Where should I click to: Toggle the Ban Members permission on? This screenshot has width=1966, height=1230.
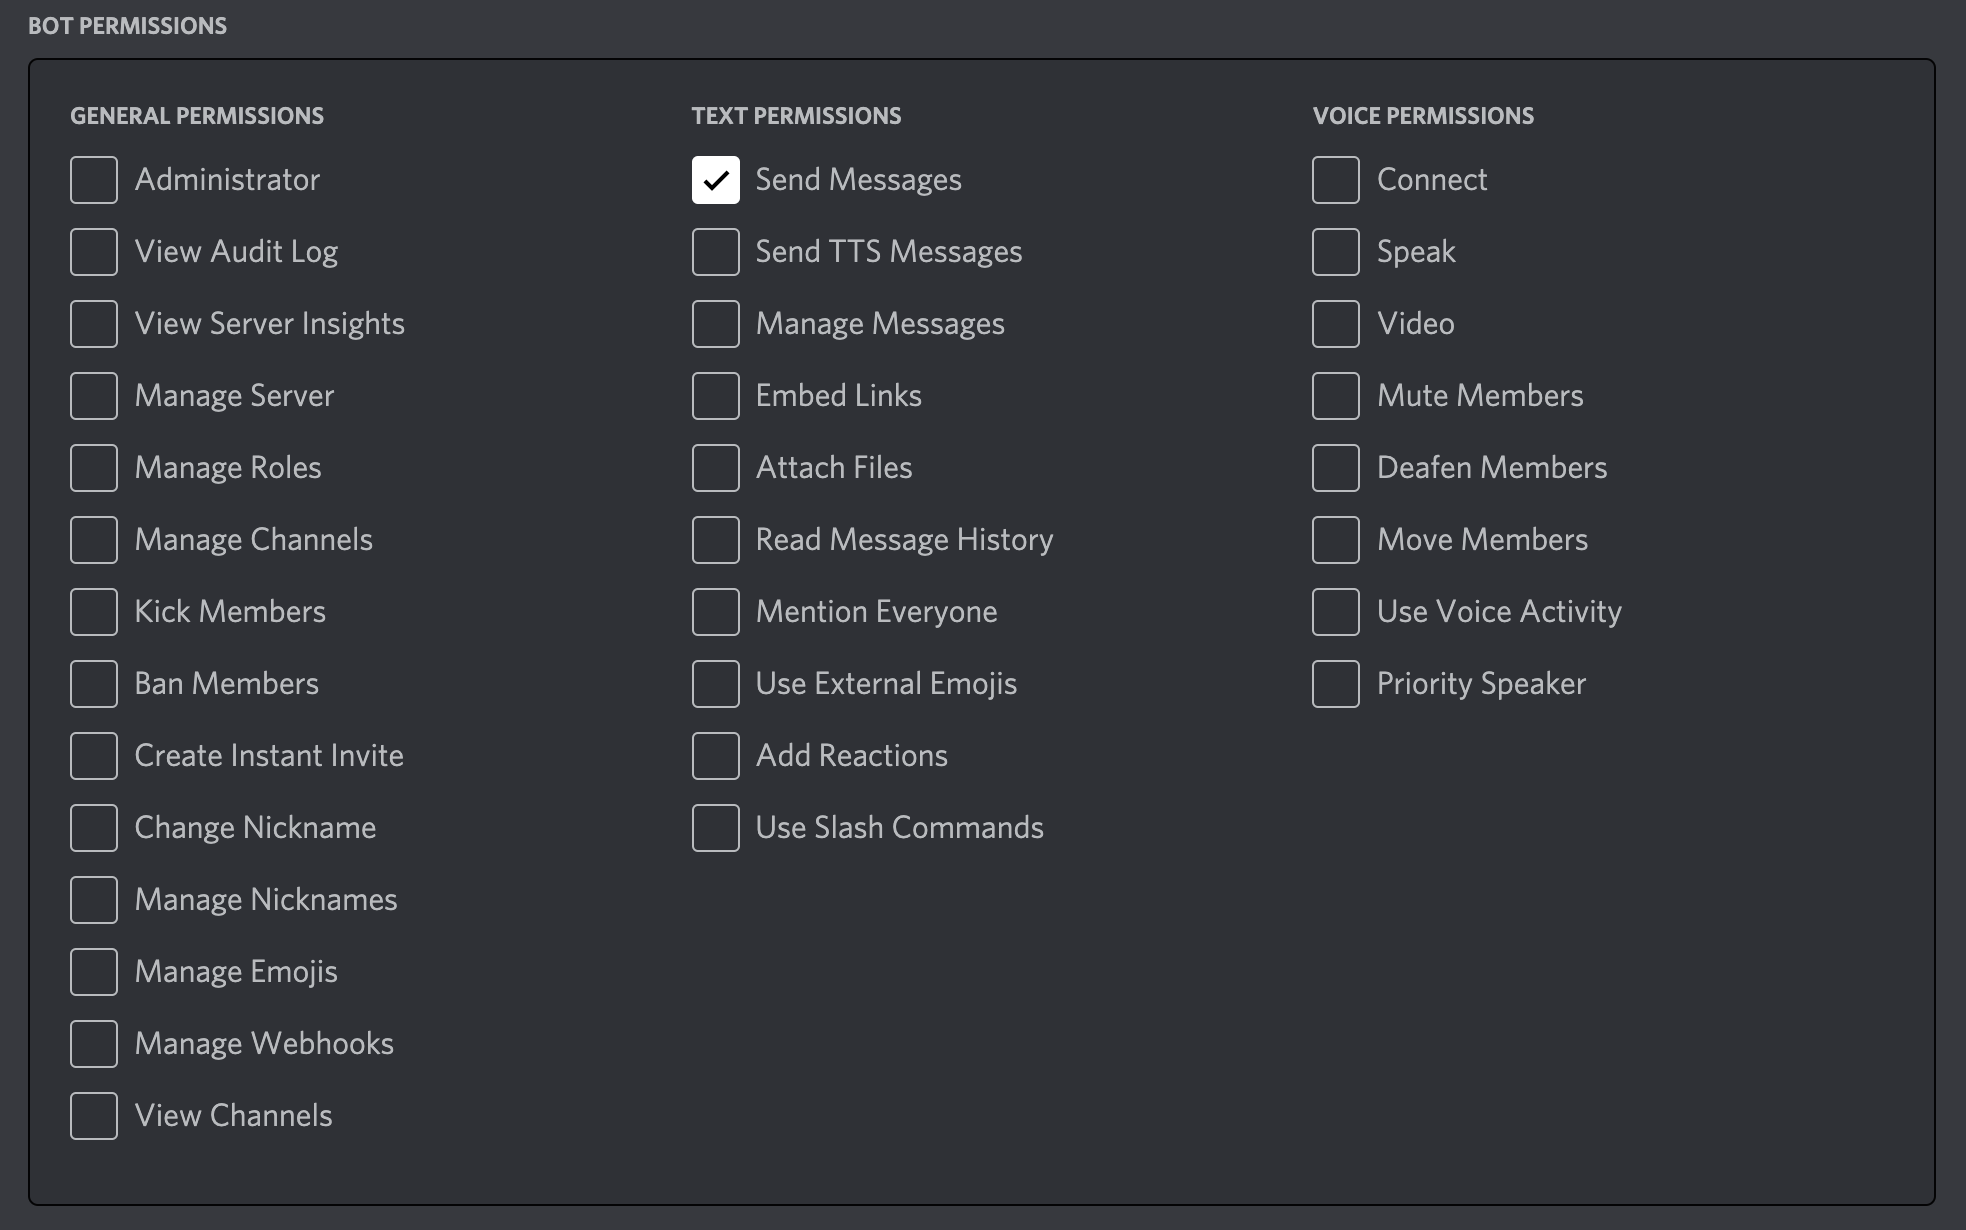pyautogui.click(x=92, y=683)
